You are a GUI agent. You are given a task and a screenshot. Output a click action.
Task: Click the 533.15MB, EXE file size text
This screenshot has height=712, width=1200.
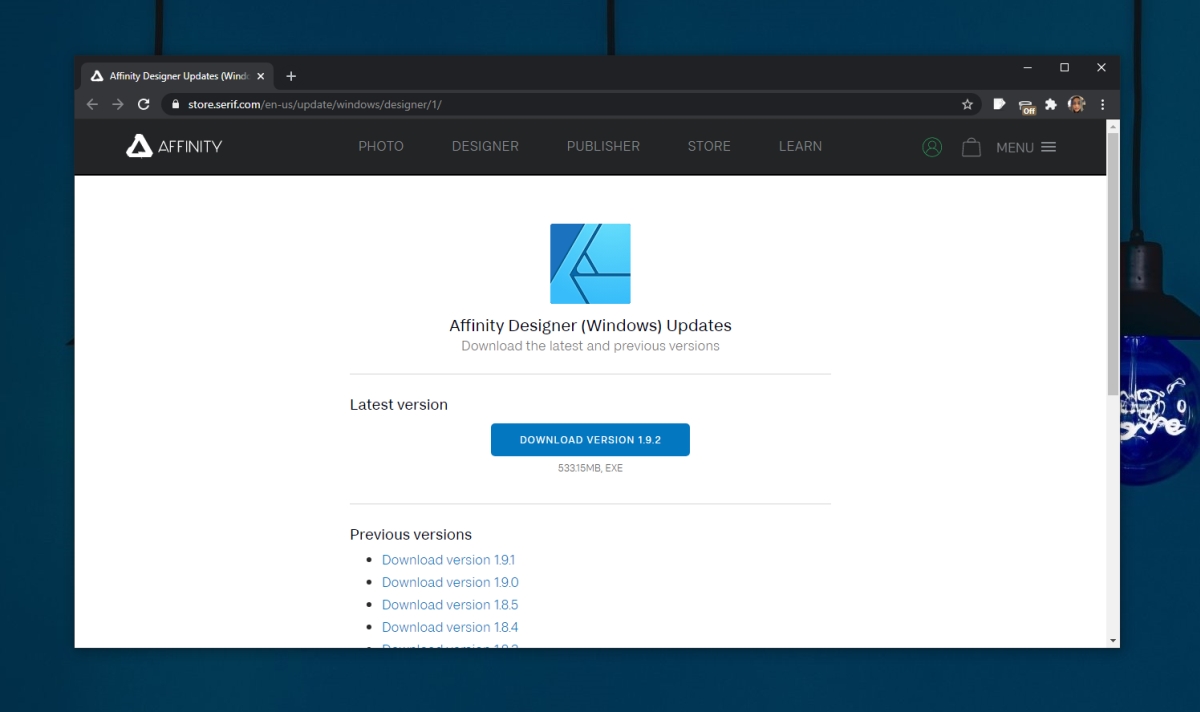click(x=590, y=468)
